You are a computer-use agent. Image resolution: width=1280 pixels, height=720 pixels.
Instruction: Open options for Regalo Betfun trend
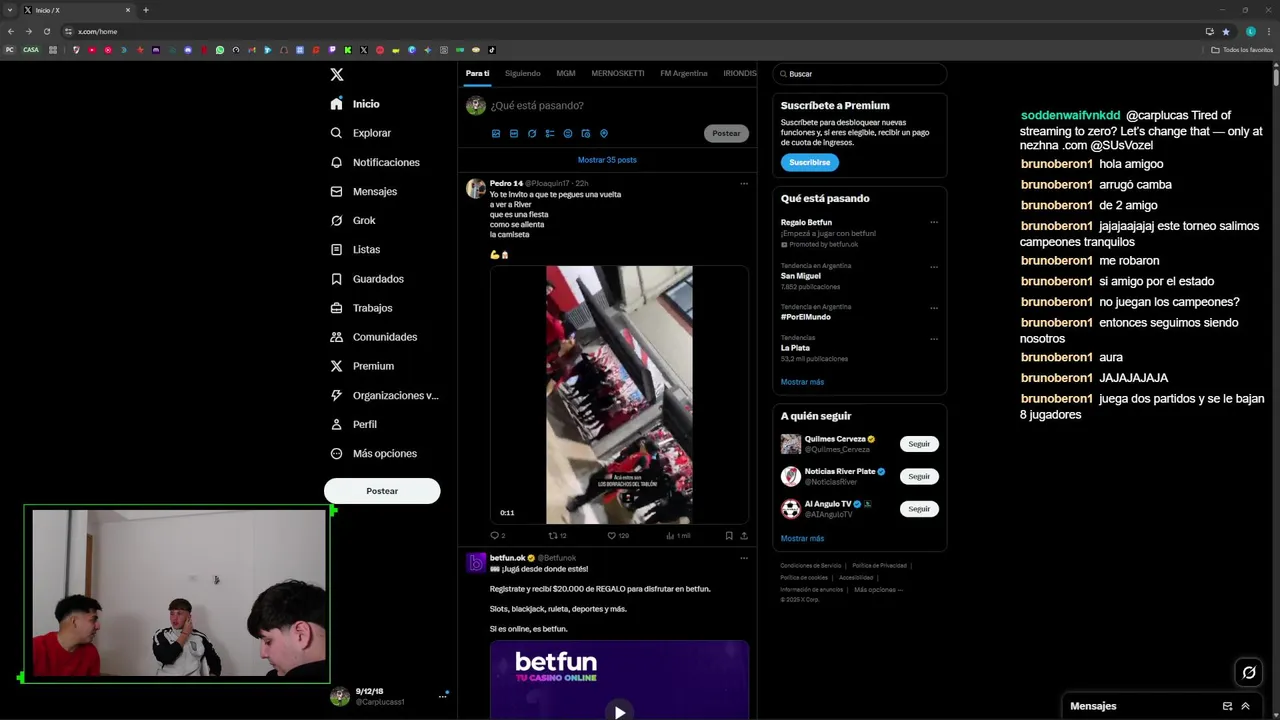coord(934,222)
